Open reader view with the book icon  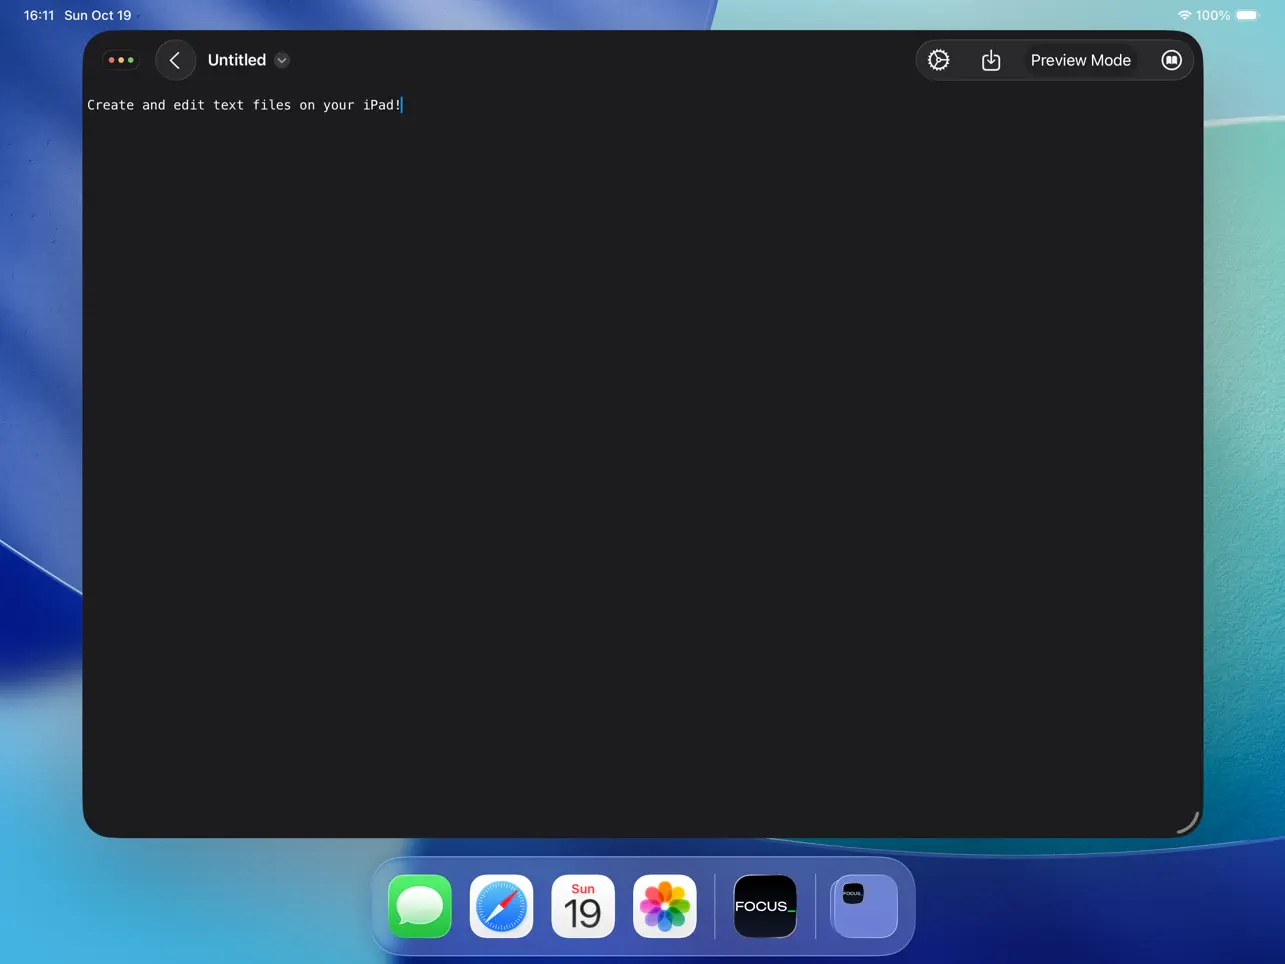click(1171, 59)
